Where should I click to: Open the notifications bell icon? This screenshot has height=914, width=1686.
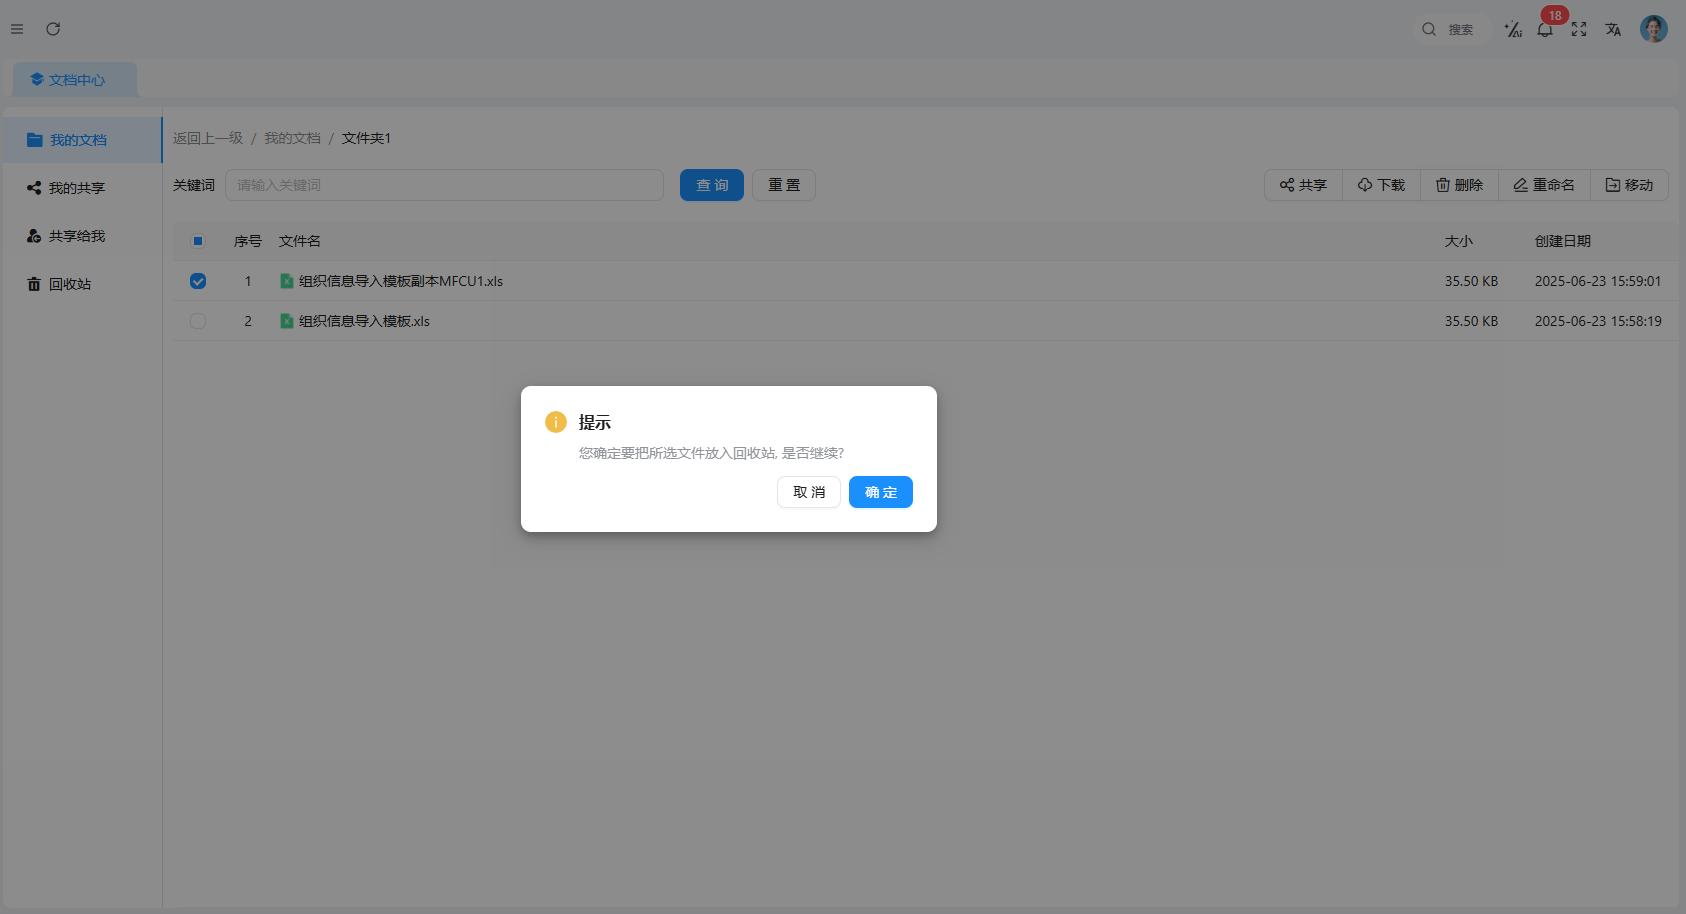pyautogui.click(x=1545, y=30)
